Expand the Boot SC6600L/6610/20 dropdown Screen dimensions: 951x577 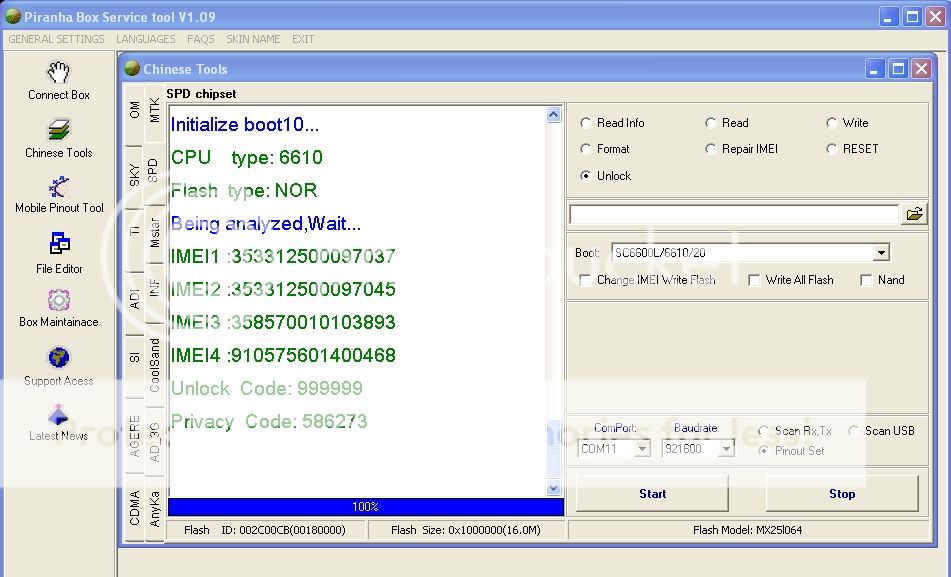pos(881,253)
